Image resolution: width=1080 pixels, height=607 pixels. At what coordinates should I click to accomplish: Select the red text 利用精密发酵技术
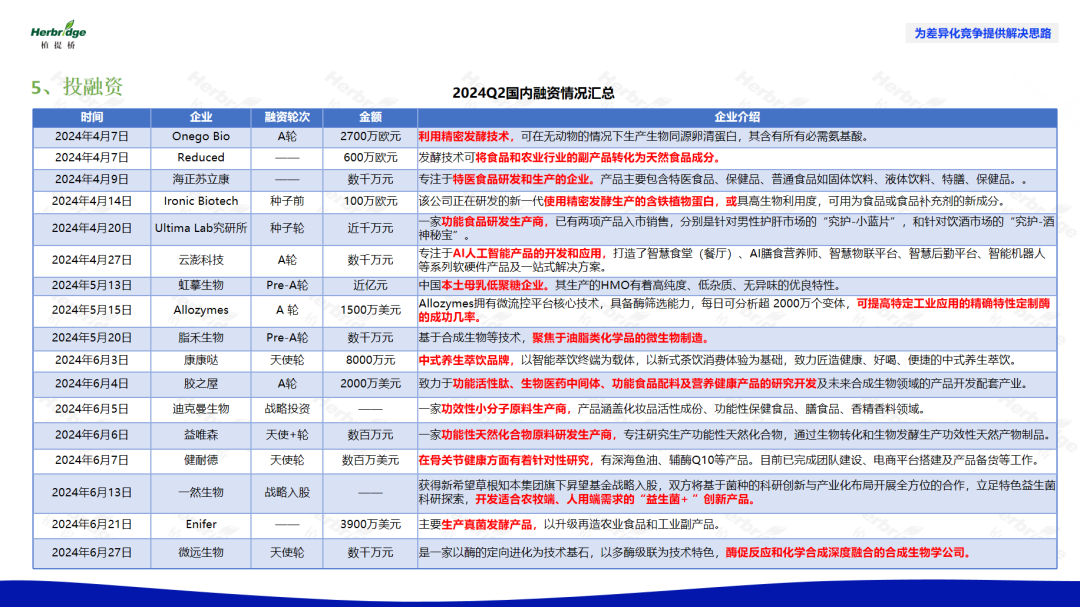[464, 136]
